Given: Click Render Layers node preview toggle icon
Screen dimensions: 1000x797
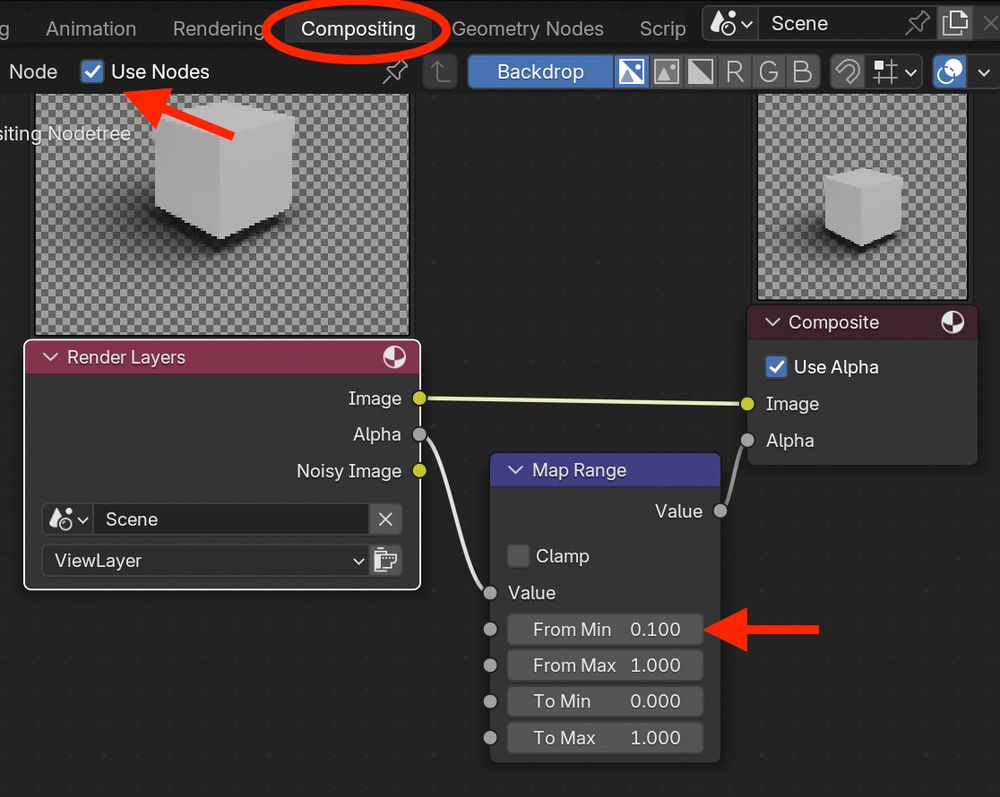Looking at the screenshot, I should pos(394,357).
